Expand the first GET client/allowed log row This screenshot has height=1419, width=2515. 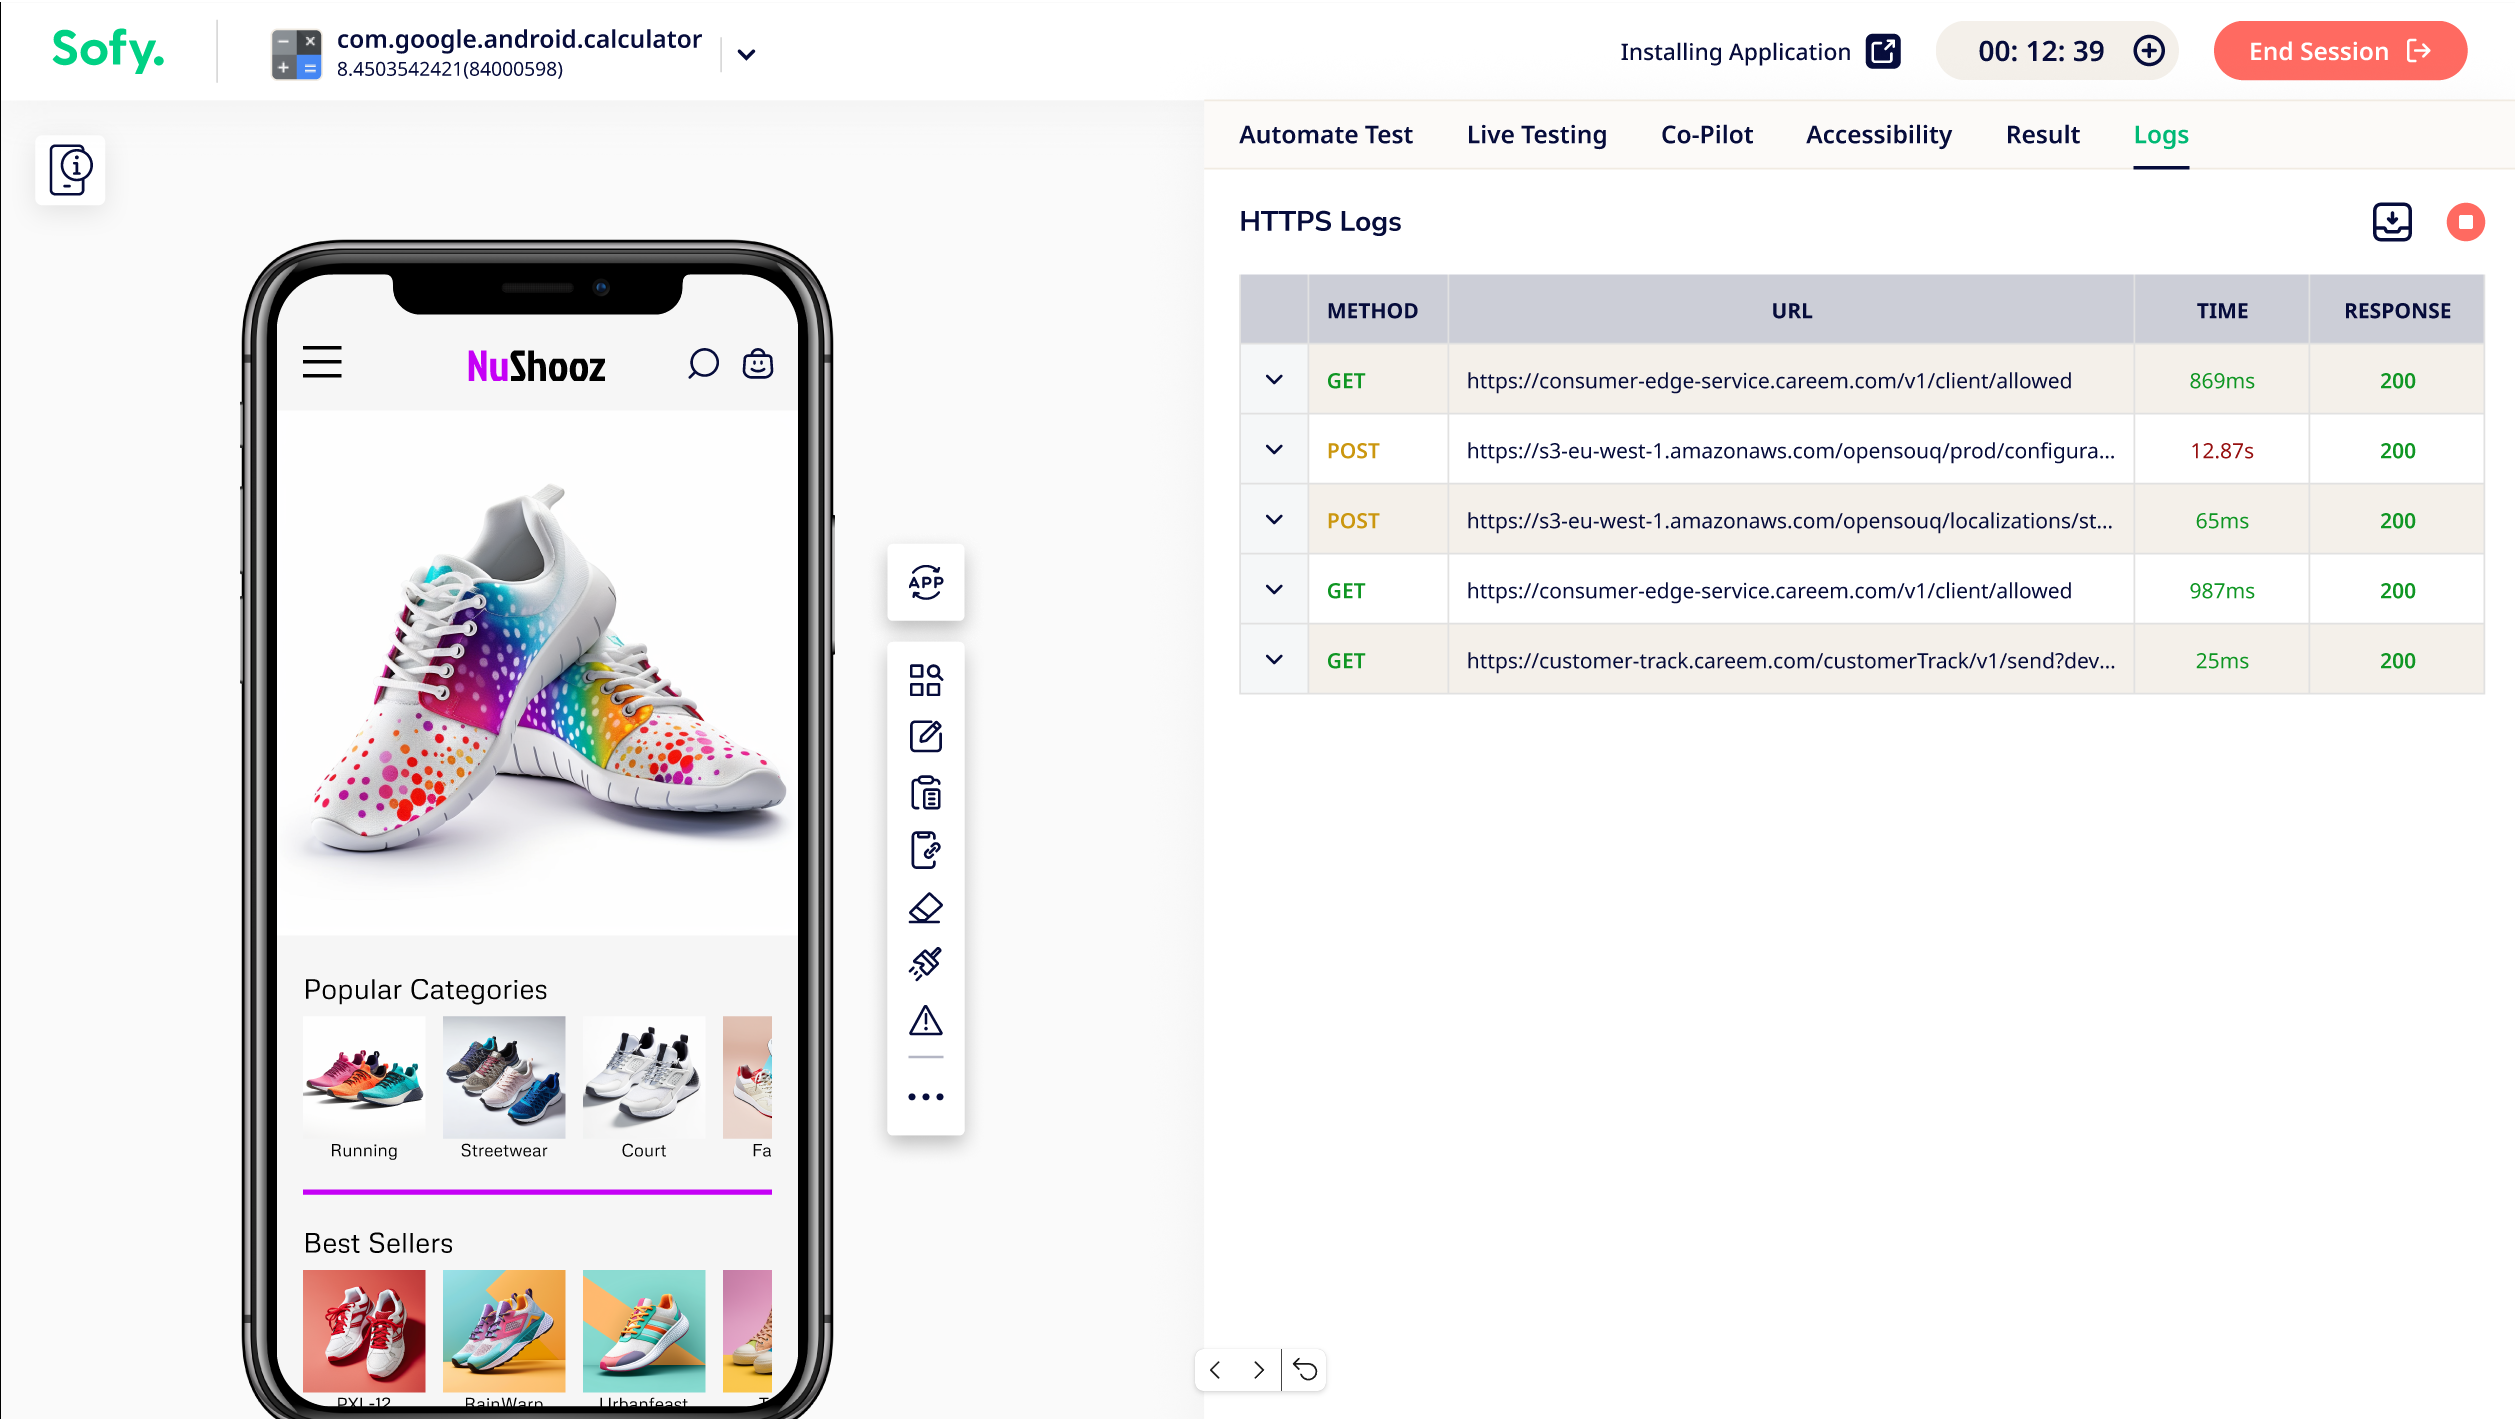click(1274, 380)
